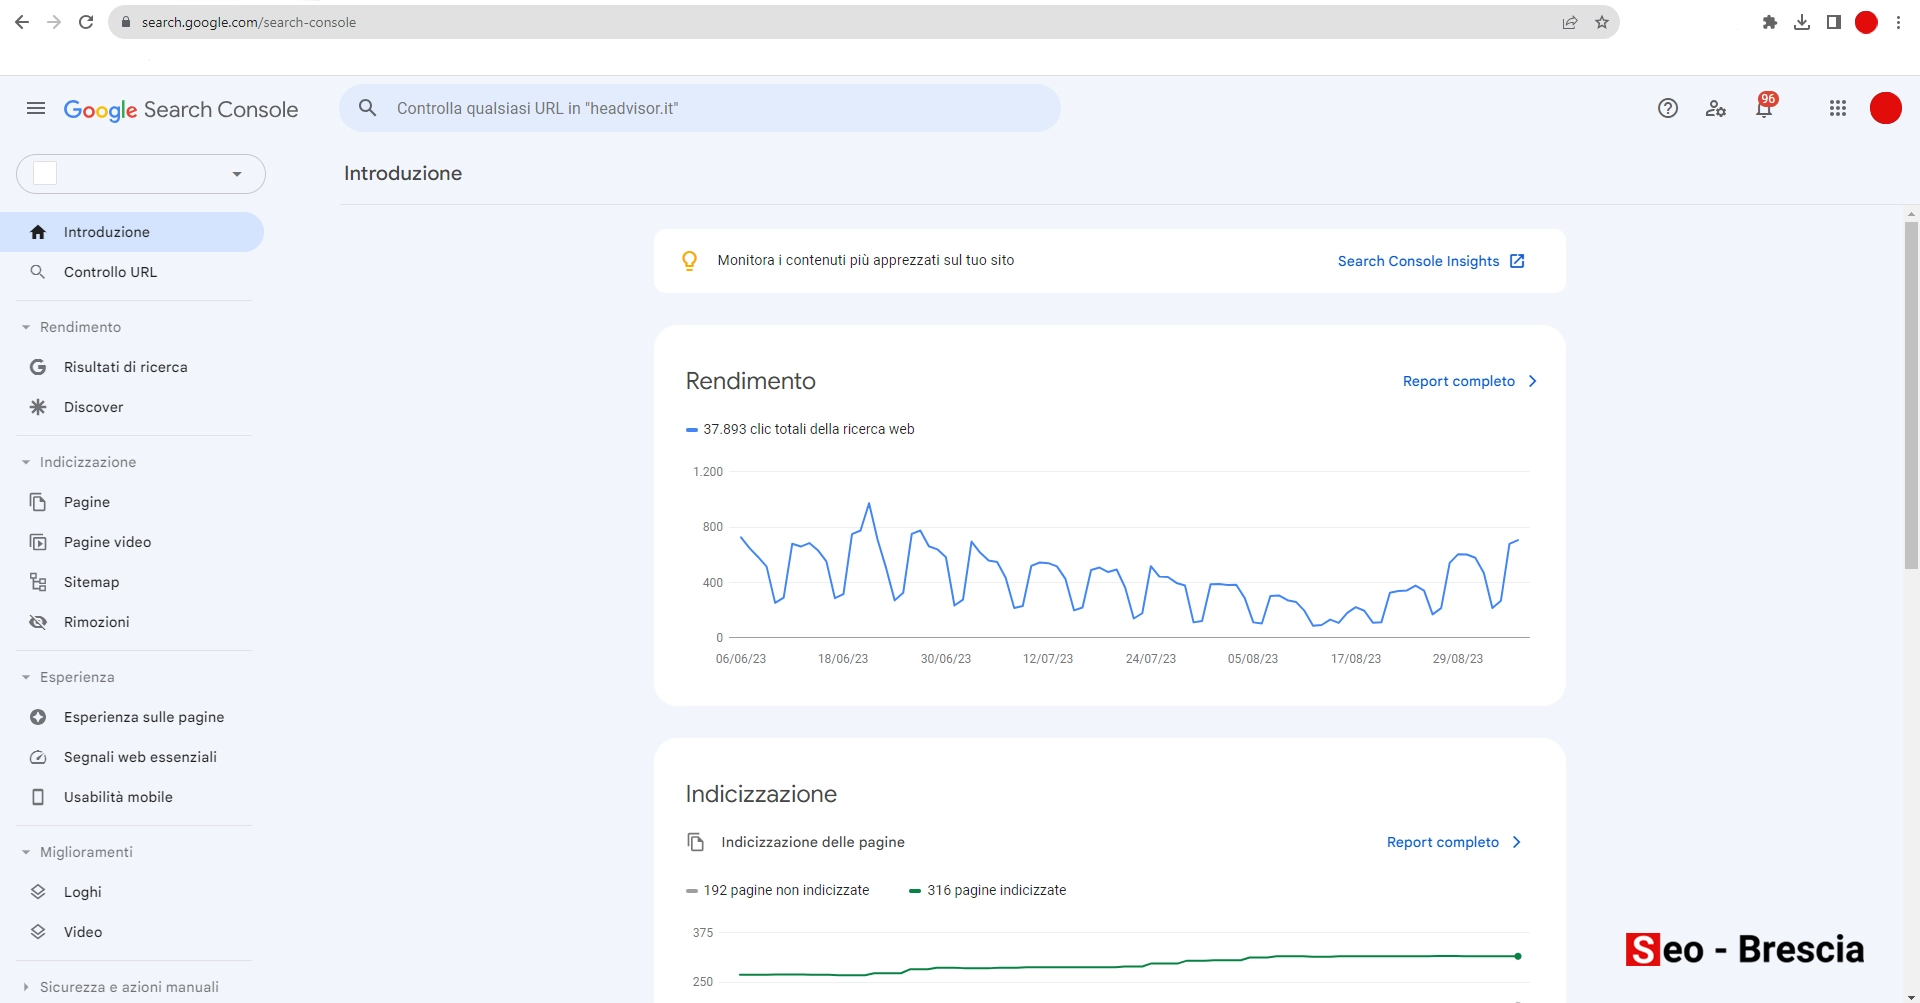Open Search Console Insights link

1418,261
